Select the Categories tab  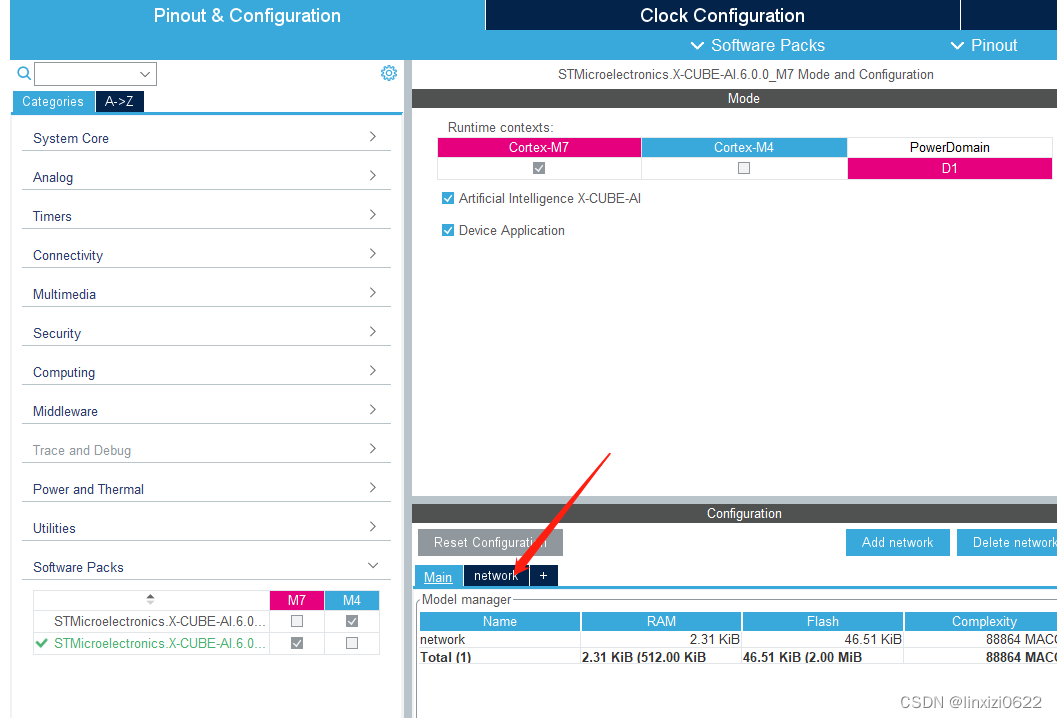tap(53, 102)
